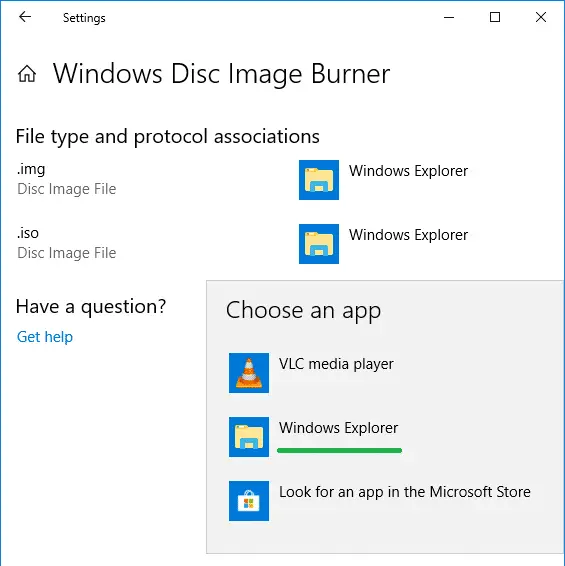Choose the Windows Explorer folder icon in the popup
Image resolution: width=565 pixels, height=566 pixels.
tap(249, 437)
